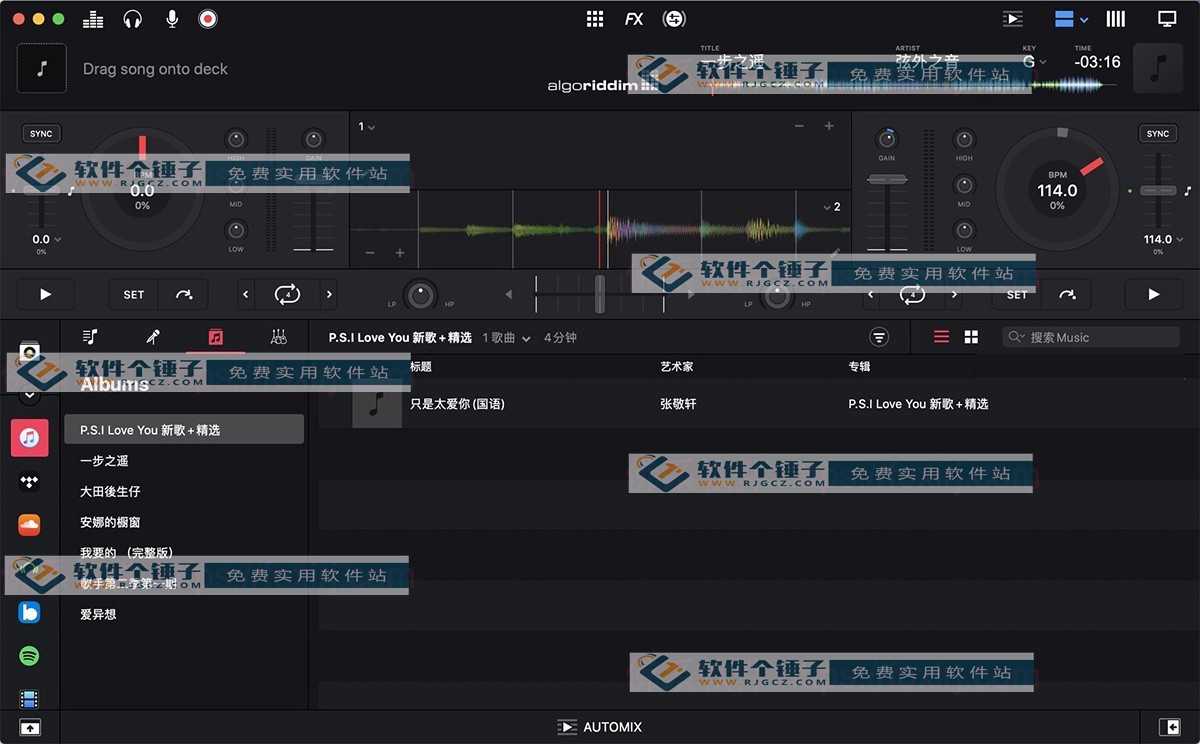Open the mixer equalizer bars icon
Screen dimensions: 1200x744
(x=93, y=18)
